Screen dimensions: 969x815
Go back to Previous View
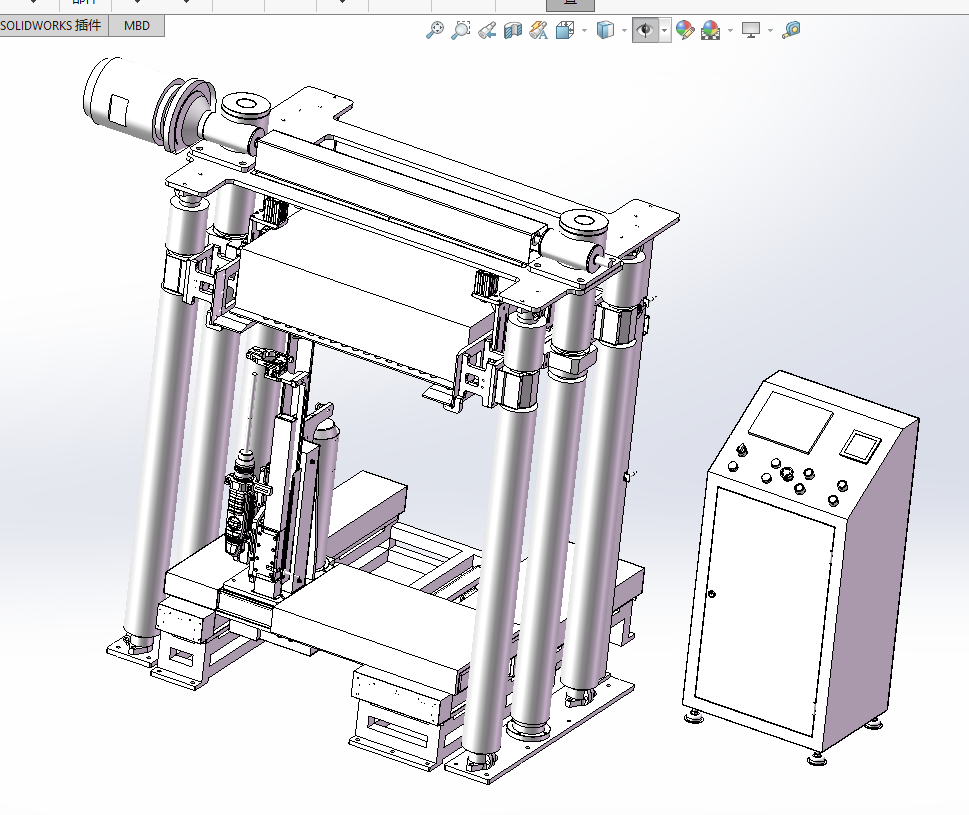(487, 30)
